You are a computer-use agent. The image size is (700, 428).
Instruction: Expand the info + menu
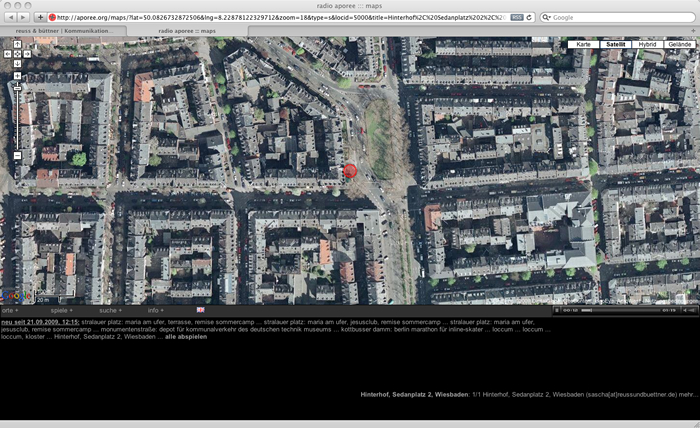point(155,310)
